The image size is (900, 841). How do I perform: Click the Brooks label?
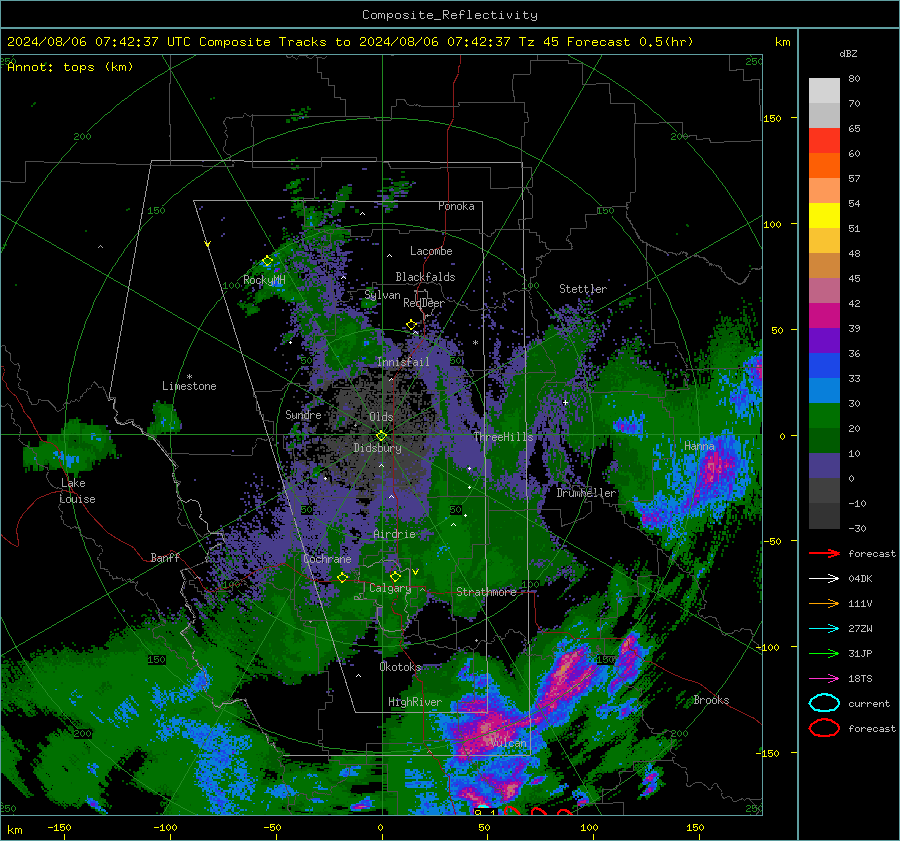pos(711,700)
